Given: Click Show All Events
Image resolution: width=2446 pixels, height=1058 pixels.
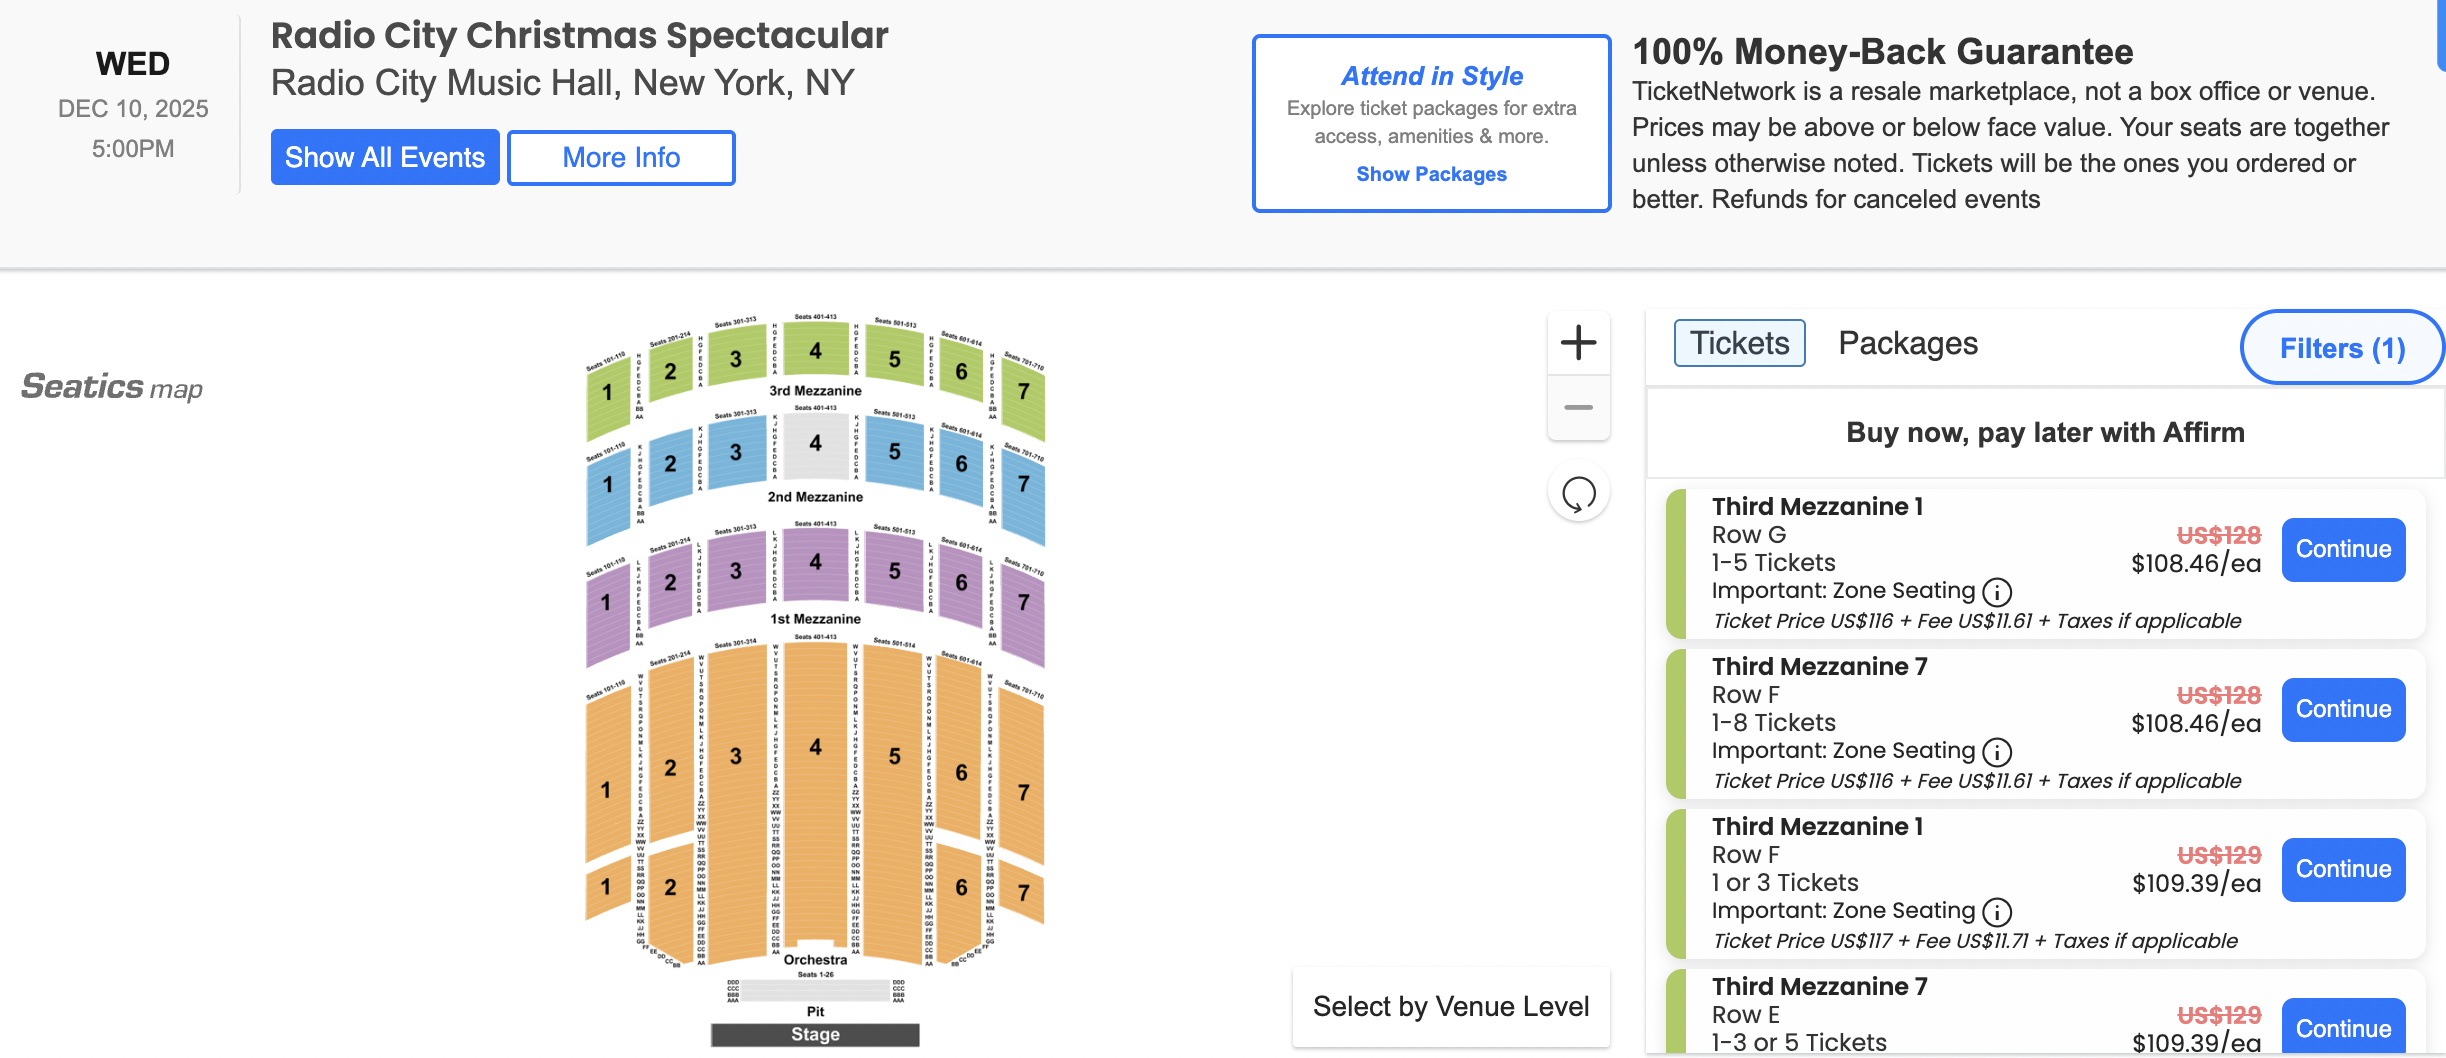Looking at the screenshot, I should (384, 157).
